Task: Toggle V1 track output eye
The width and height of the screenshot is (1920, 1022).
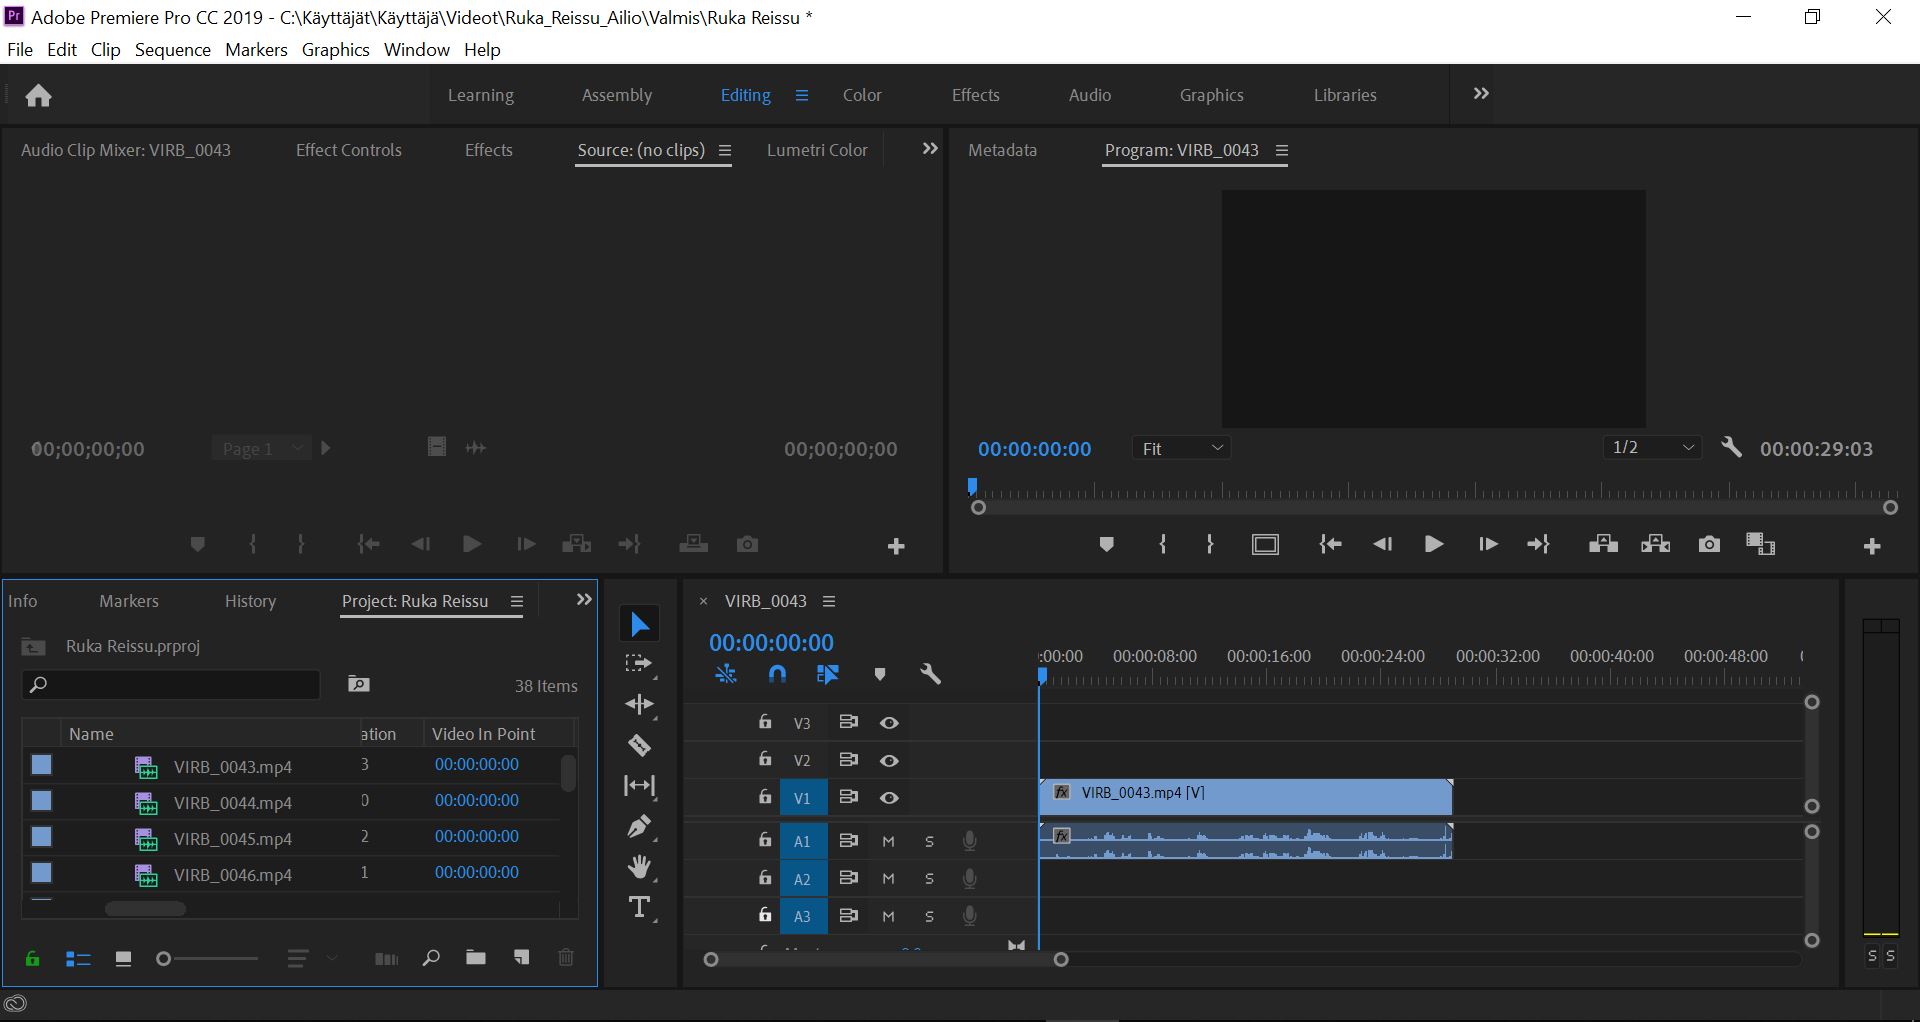Action: (x=889, y=798)
